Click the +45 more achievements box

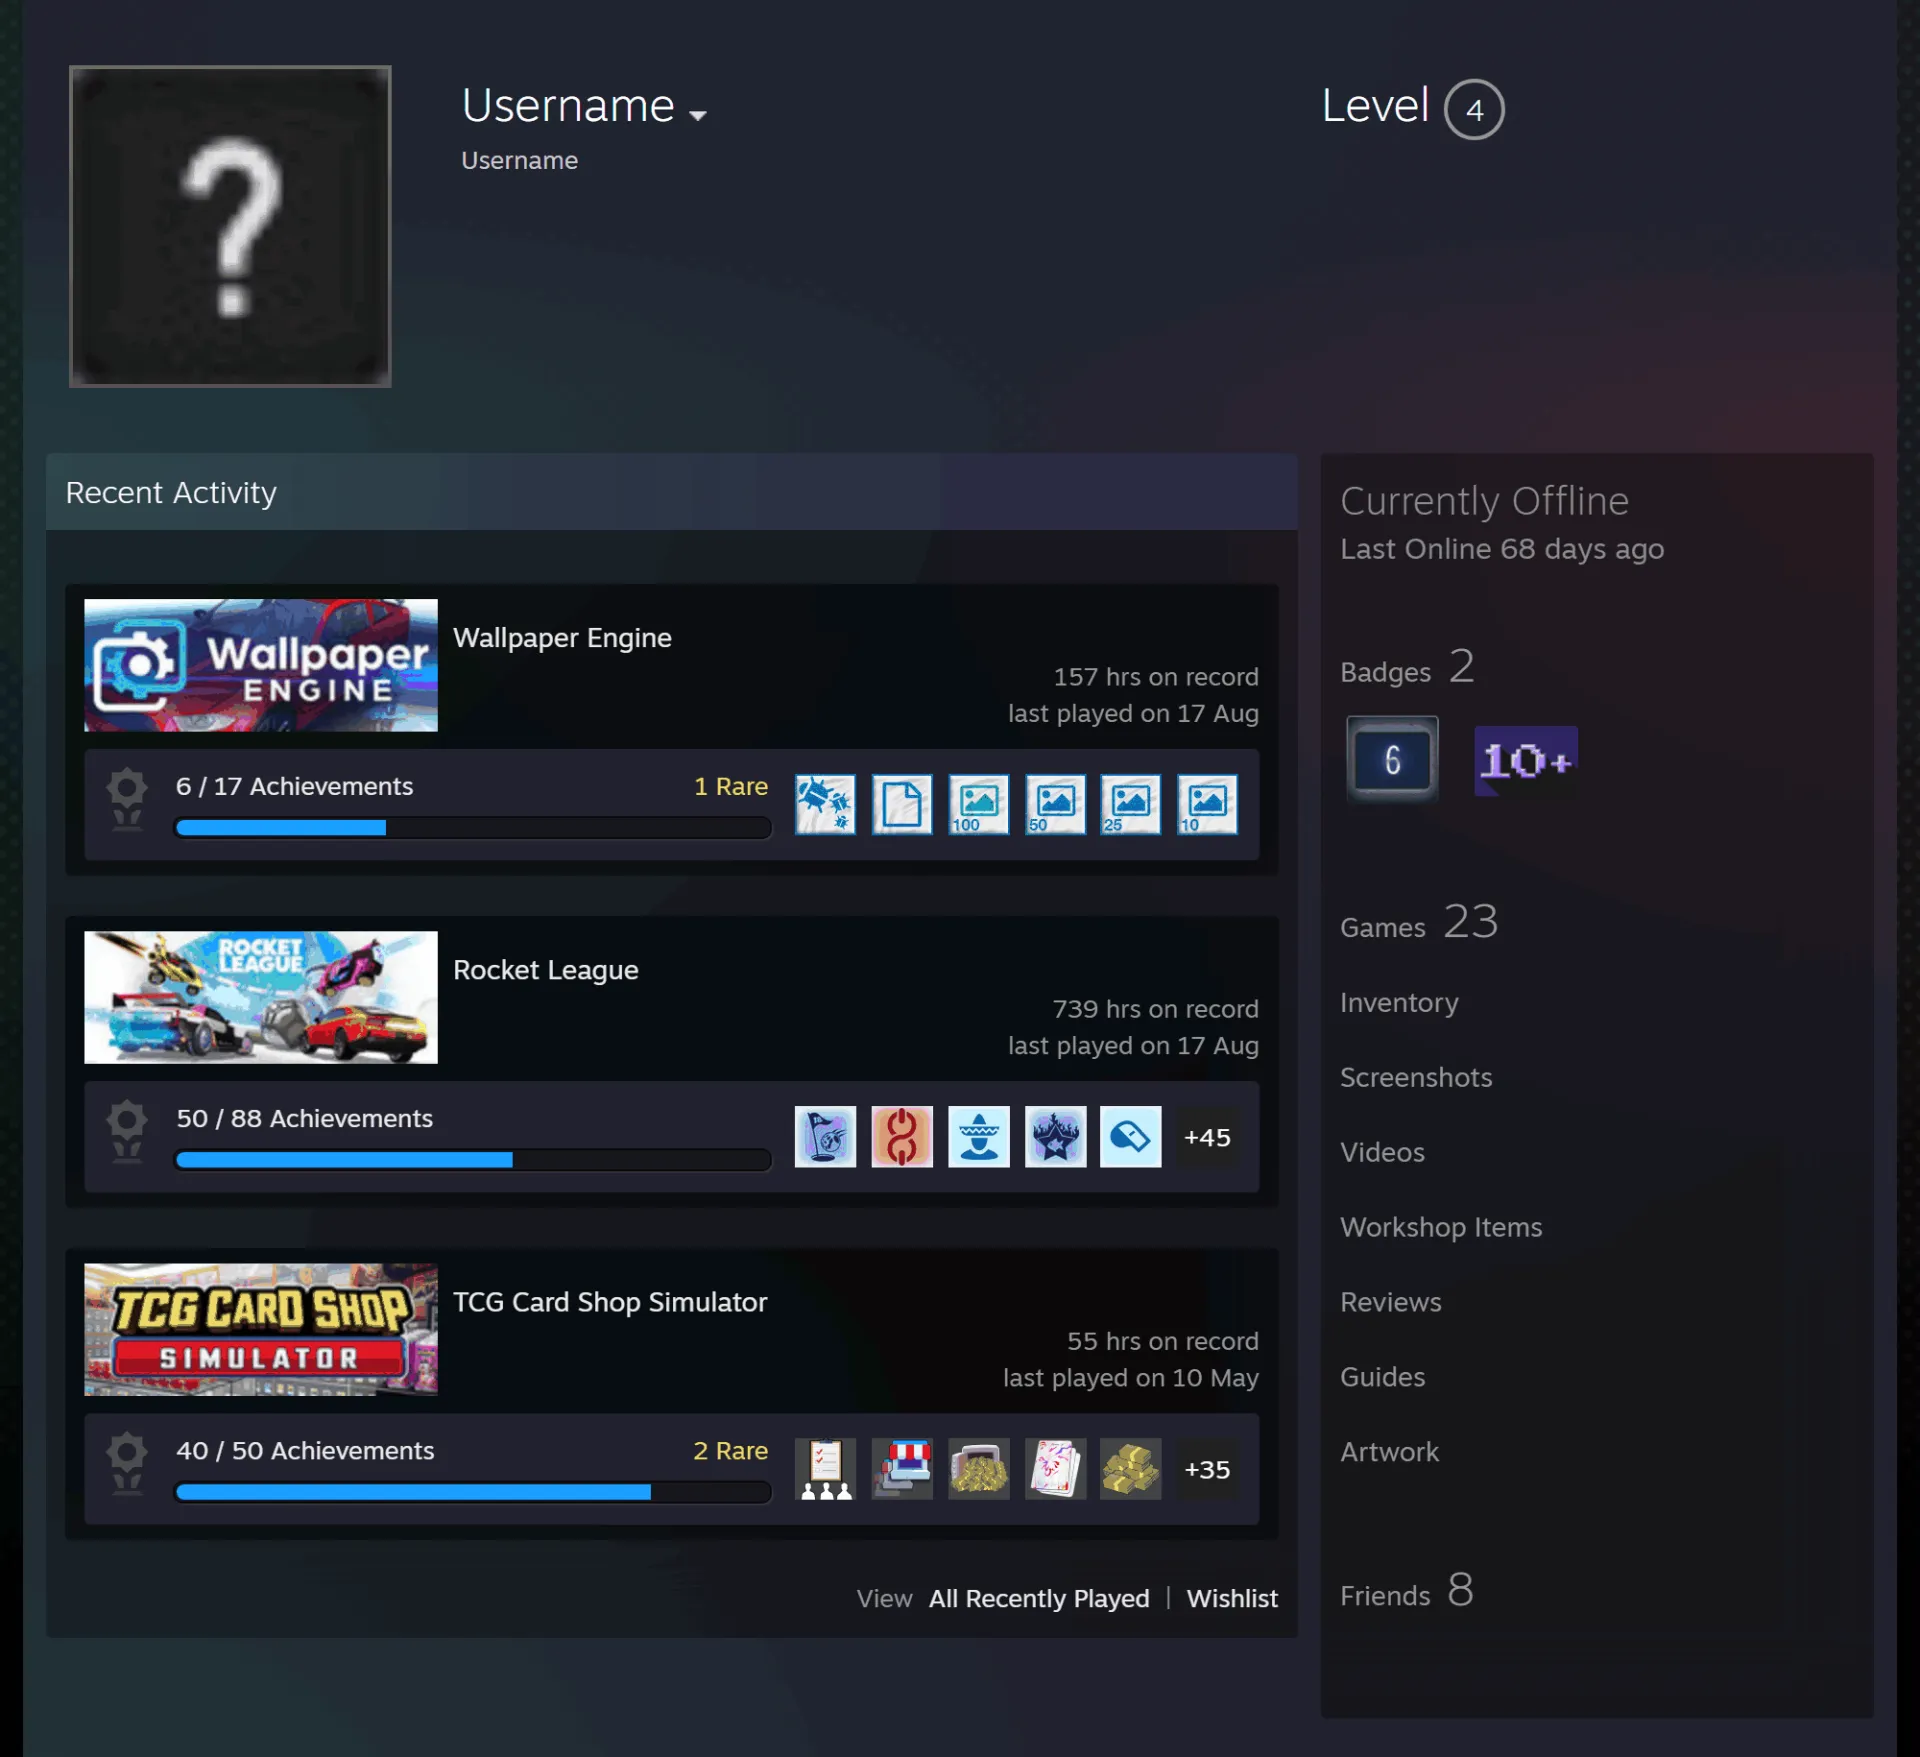pos(1207,1137)
